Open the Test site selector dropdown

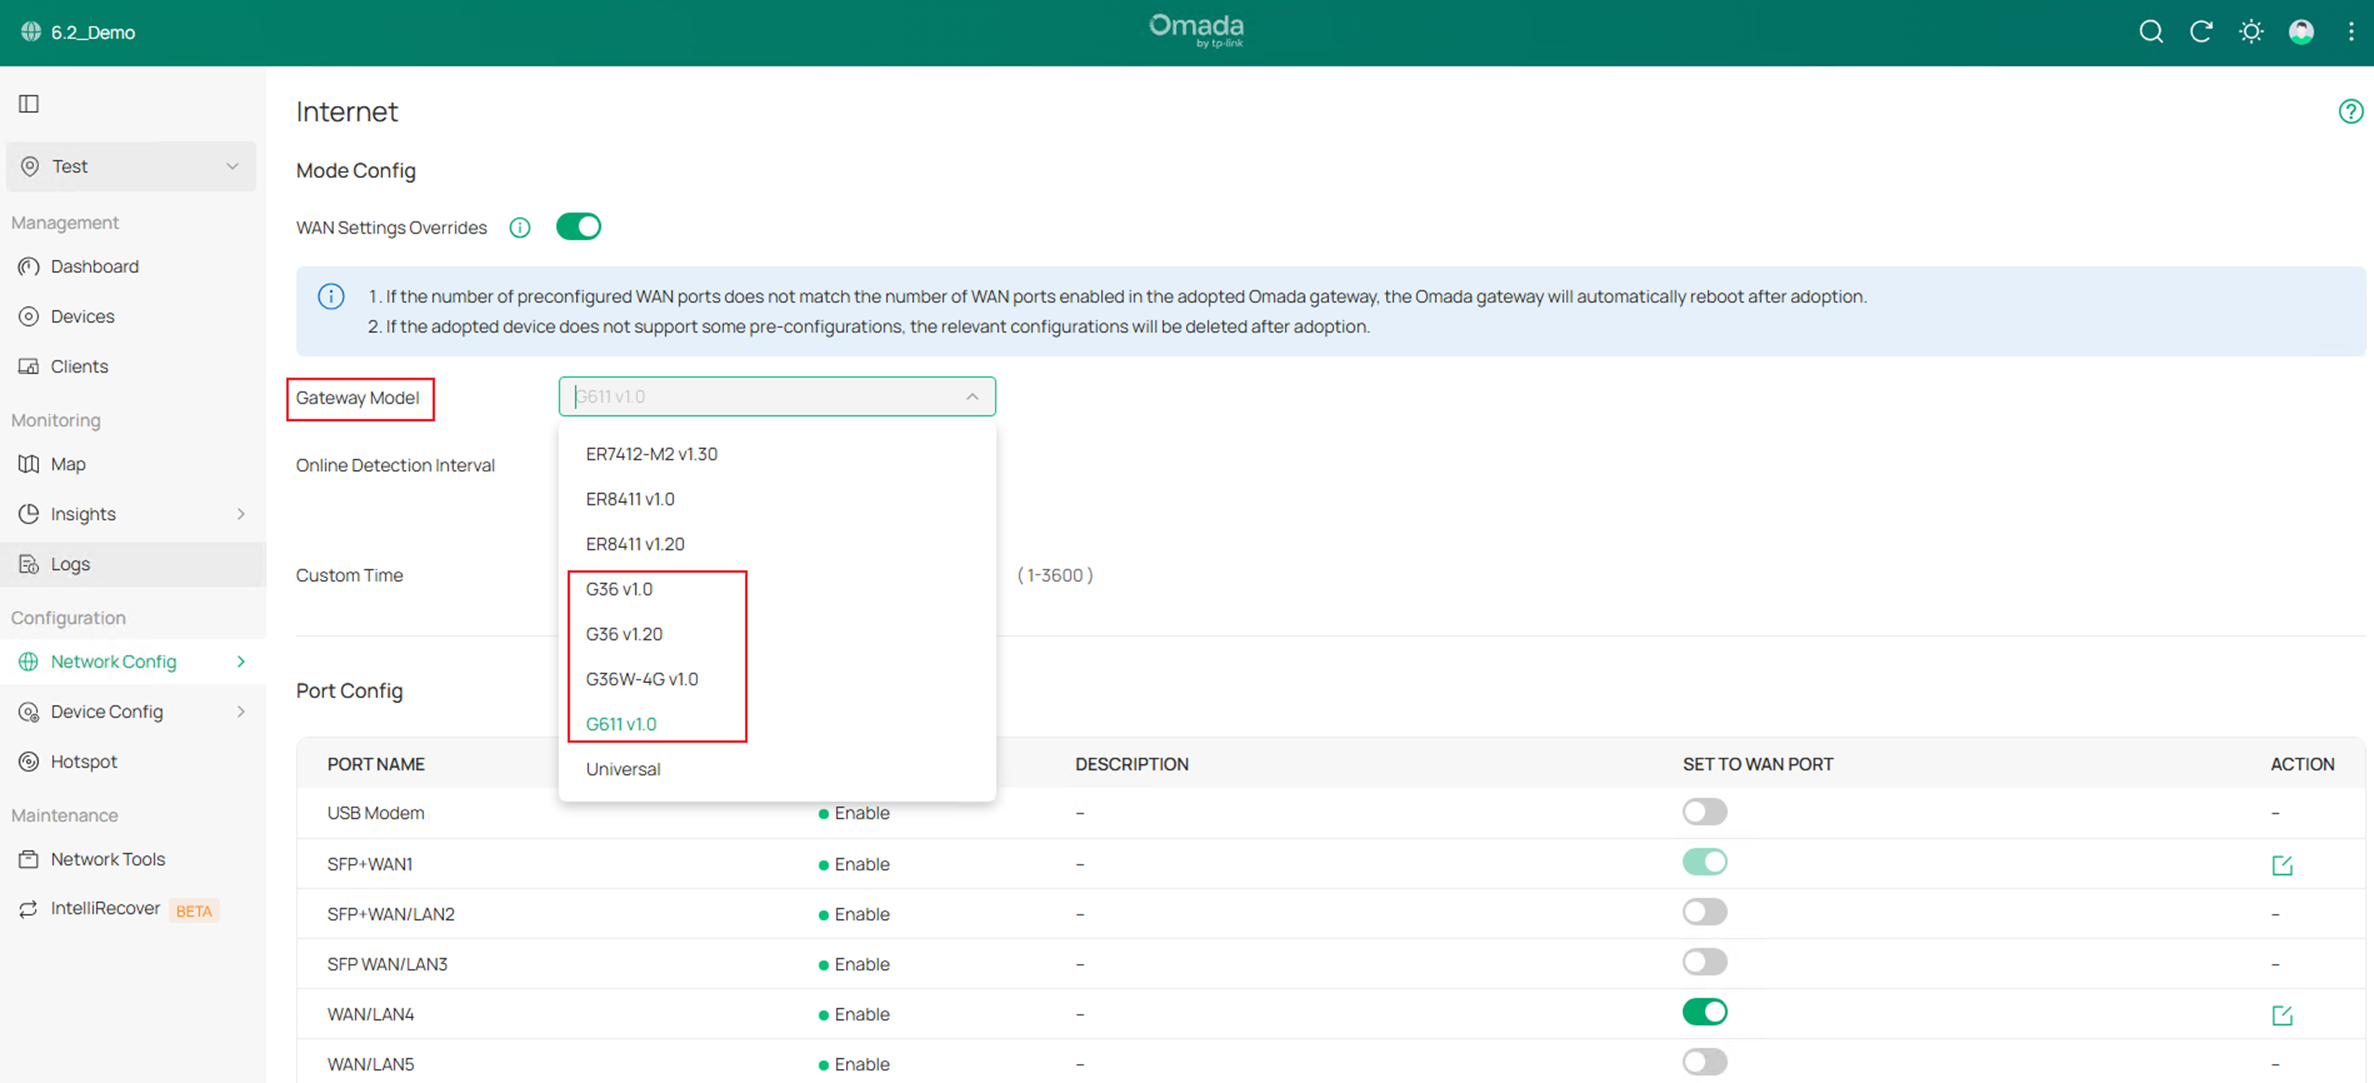tap(131, 166)
